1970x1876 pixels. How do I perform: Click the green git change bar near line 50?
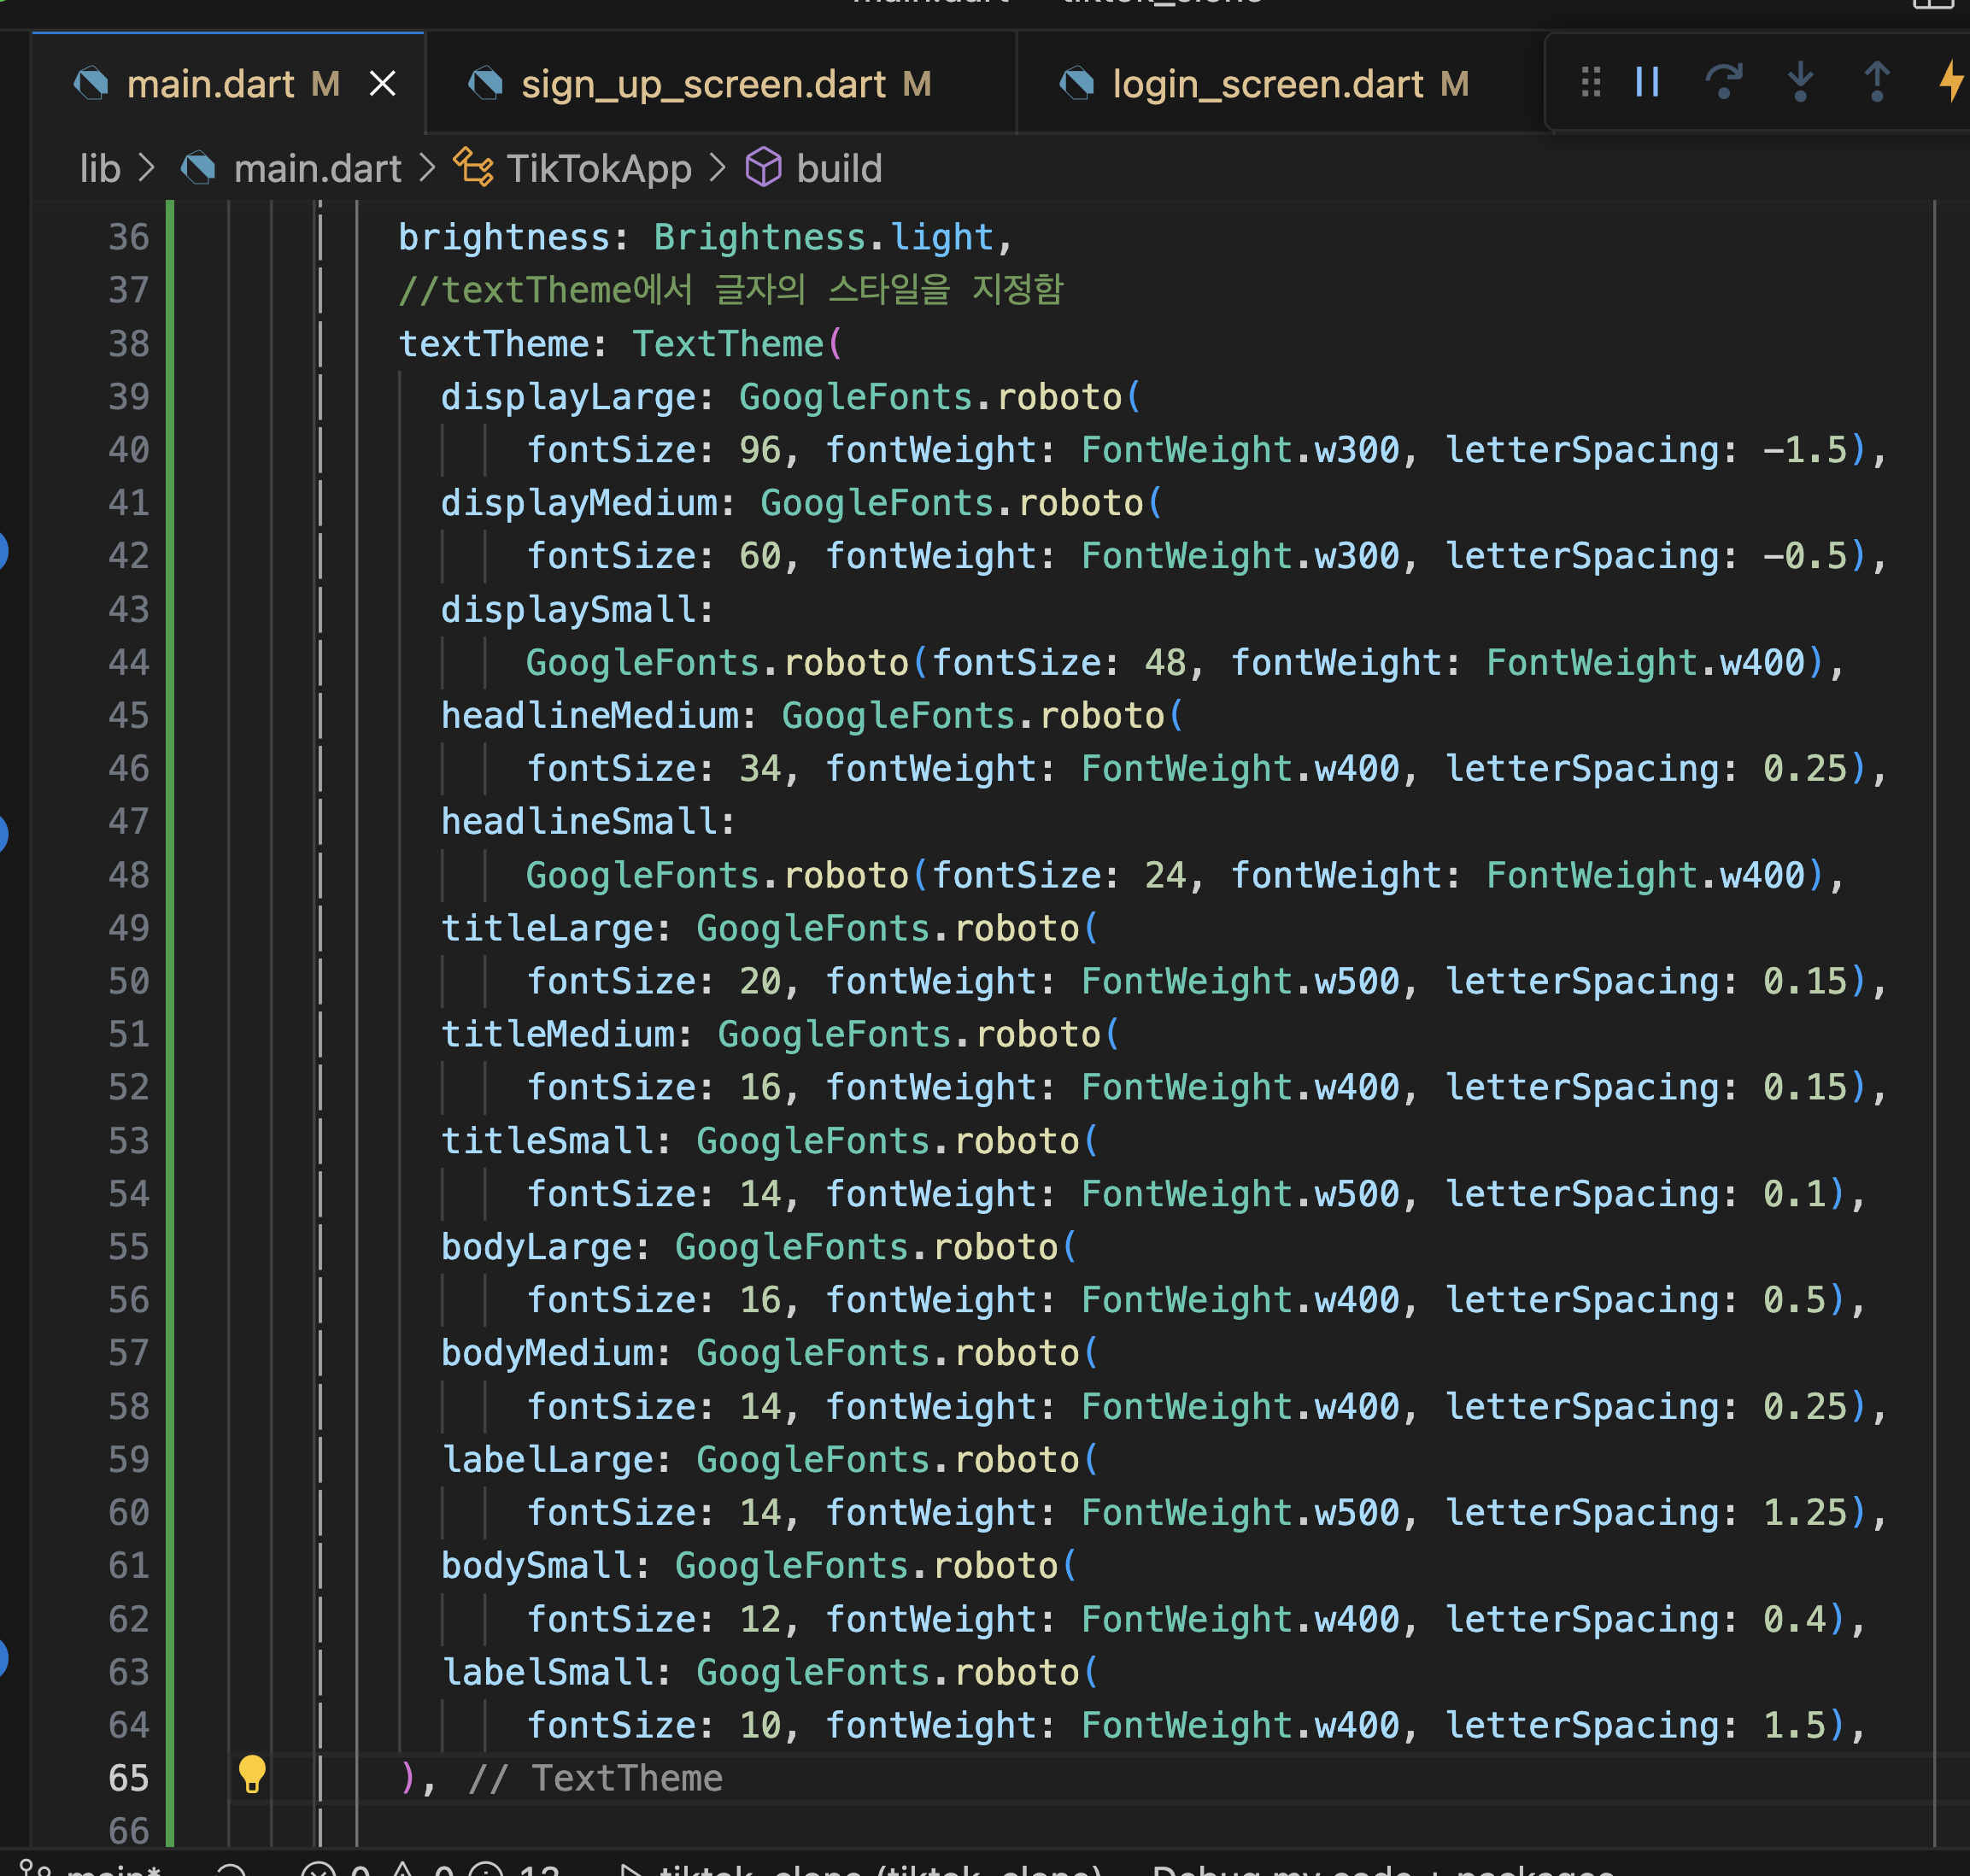point(170,980)
